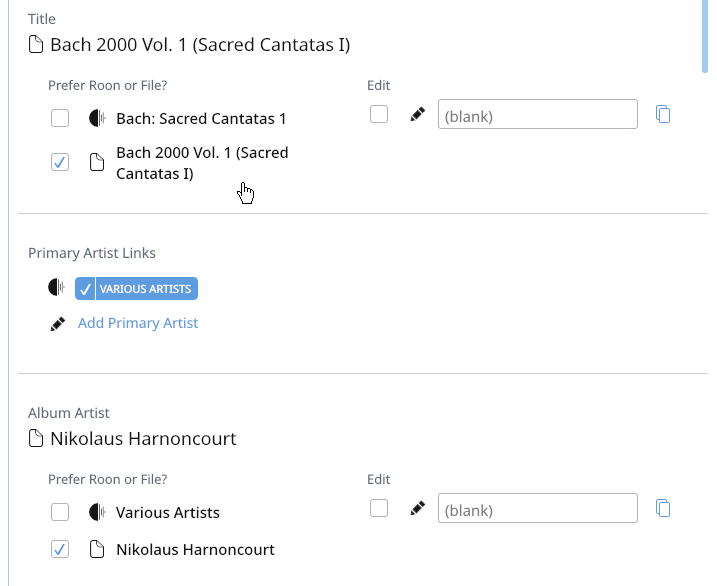Click the Roon icon in Primary Artist Links
Viewport: 717px width, 586px height.
coord(56,288)
